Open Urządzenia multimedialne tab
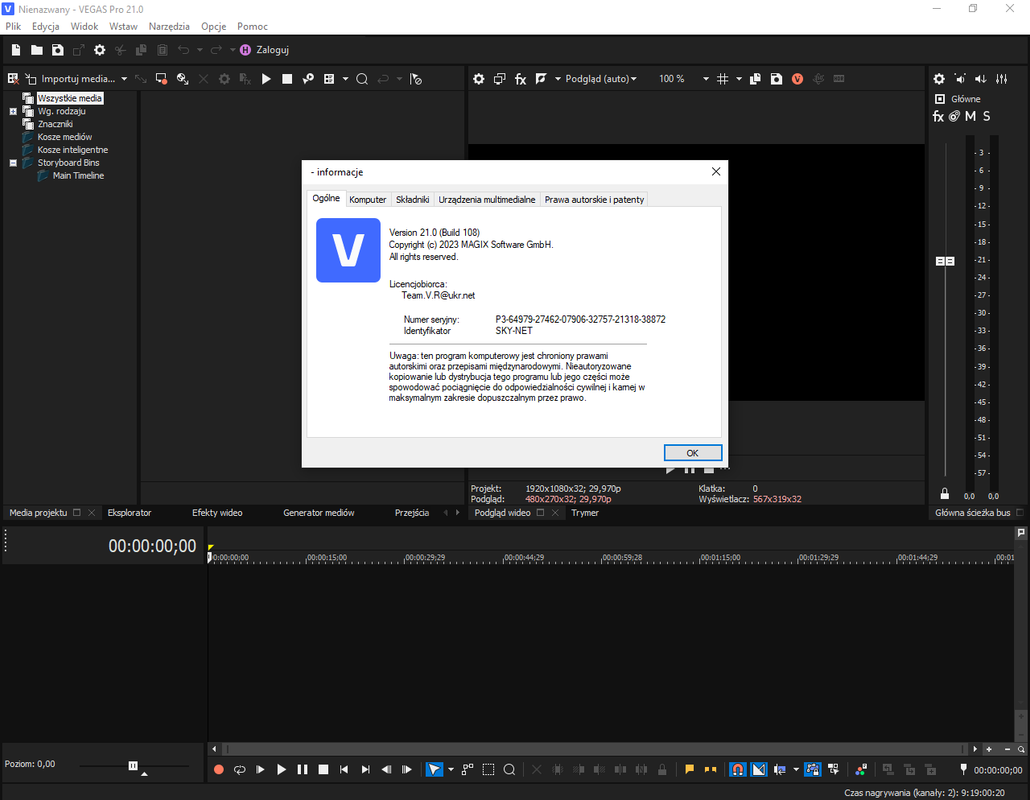The width and height of the screenshot is (1030, 800). click(x=487, y=200)
